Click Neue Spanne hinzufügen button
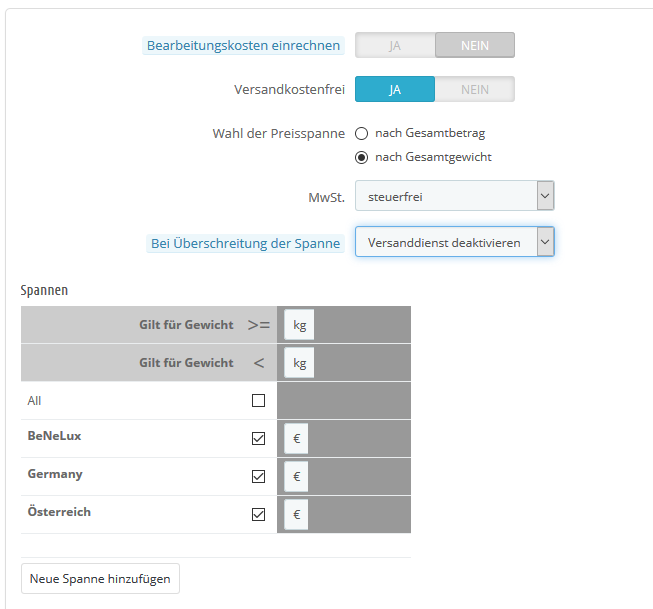This screenshot has height=609, width=653. (100, 578)
